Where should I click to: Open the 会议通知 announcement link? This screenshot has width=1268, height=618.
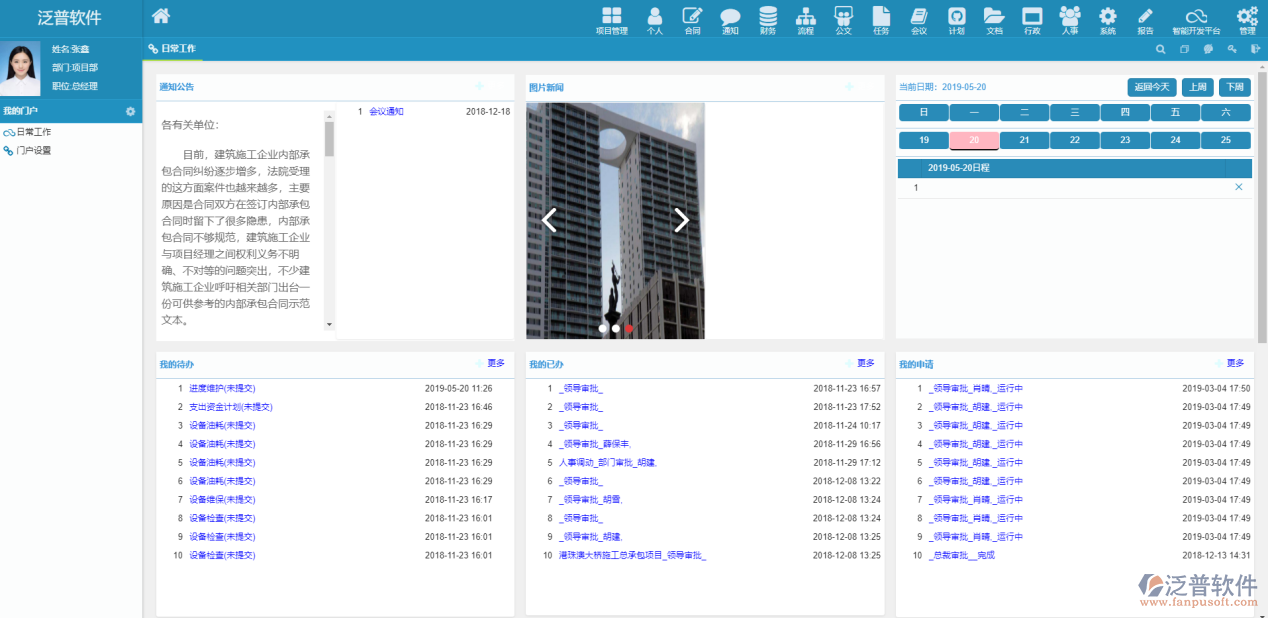386,112
